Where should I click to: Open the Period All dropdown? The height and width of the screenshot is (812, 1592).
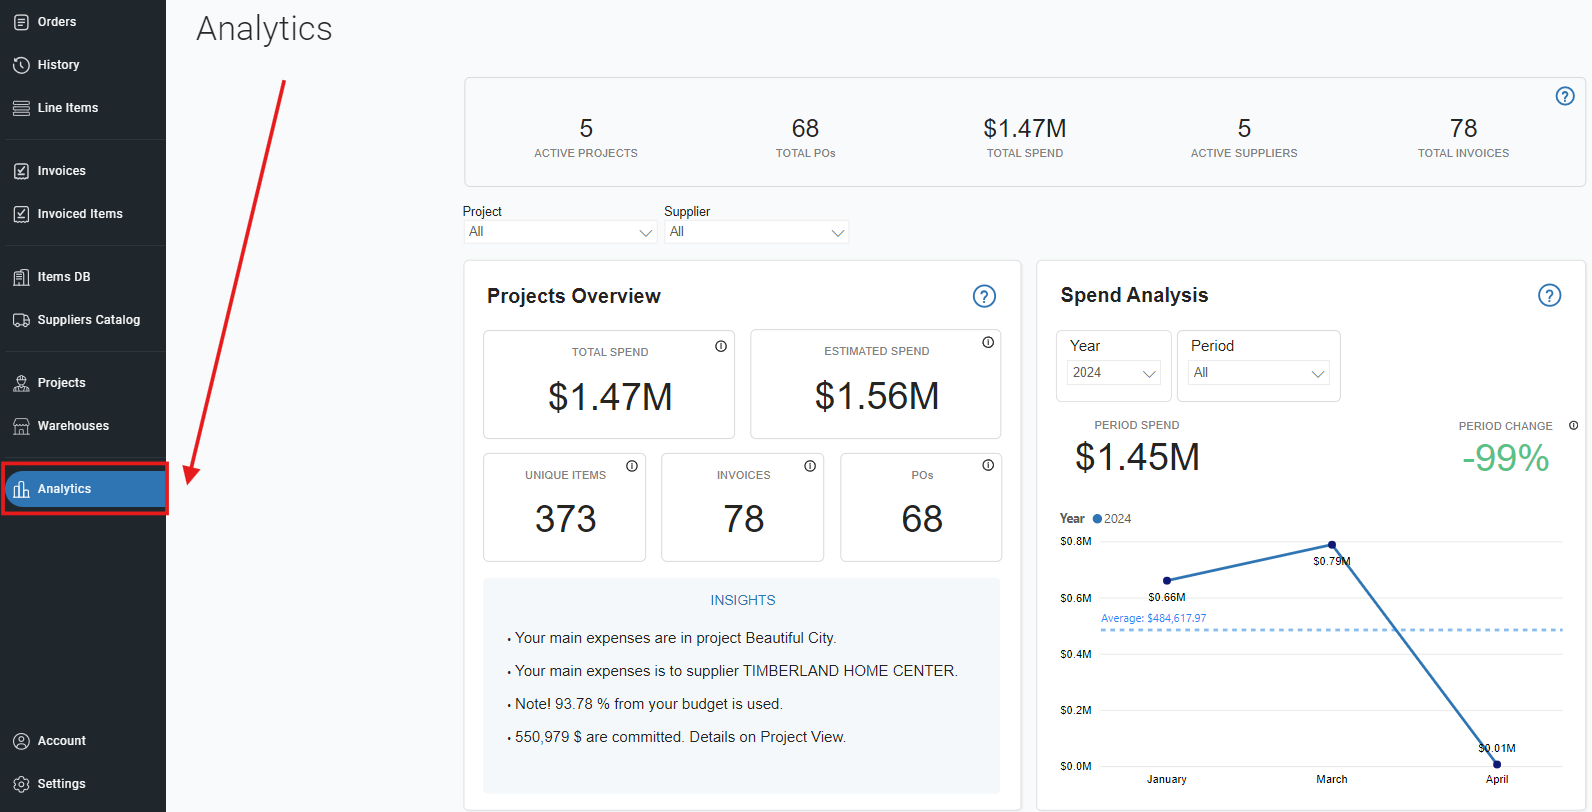1259,372
